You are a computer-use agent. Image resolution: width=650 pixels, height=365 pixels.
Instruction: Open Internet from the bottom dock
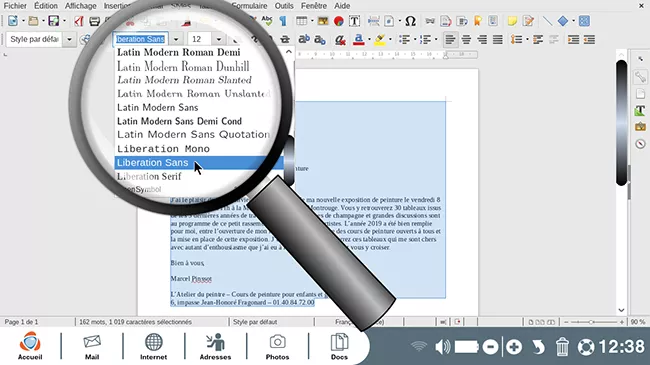pyautogui.click(x=153, y=346)
